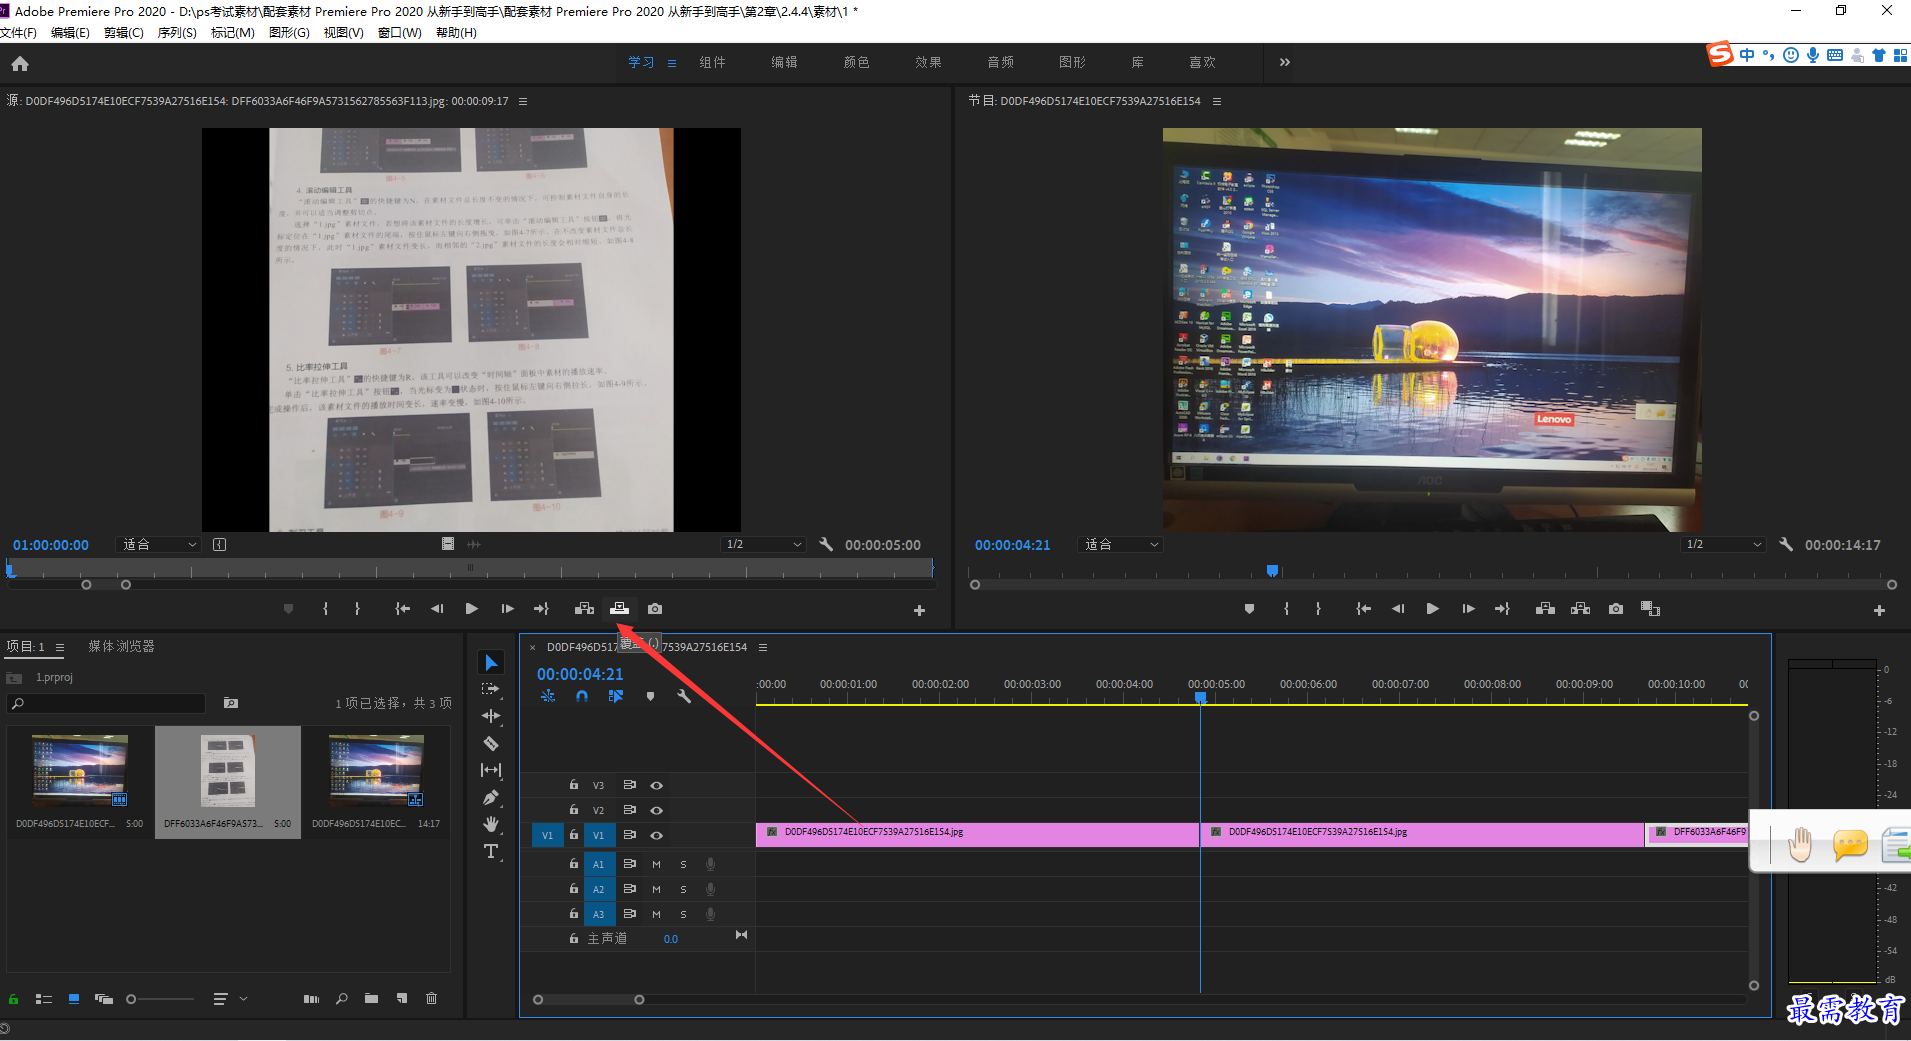Click the new bin folder icon in project panel
1911x1041 pixels.
pos(371,998)
